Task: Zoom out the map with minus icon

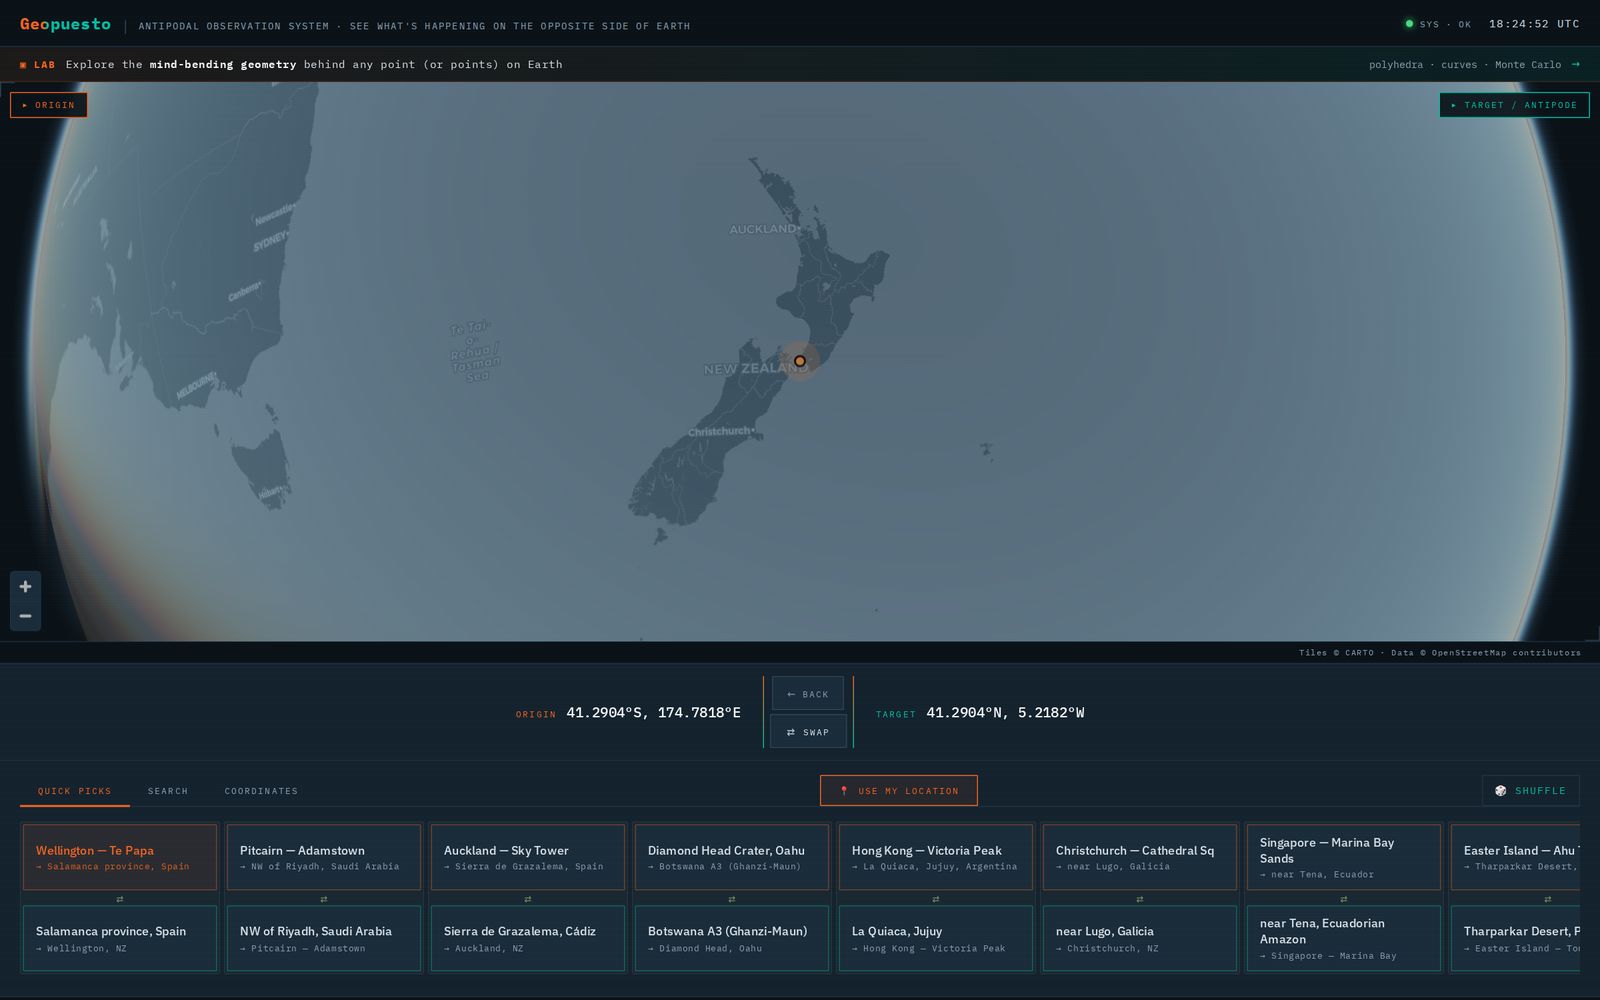Action: tap(25, 616)
